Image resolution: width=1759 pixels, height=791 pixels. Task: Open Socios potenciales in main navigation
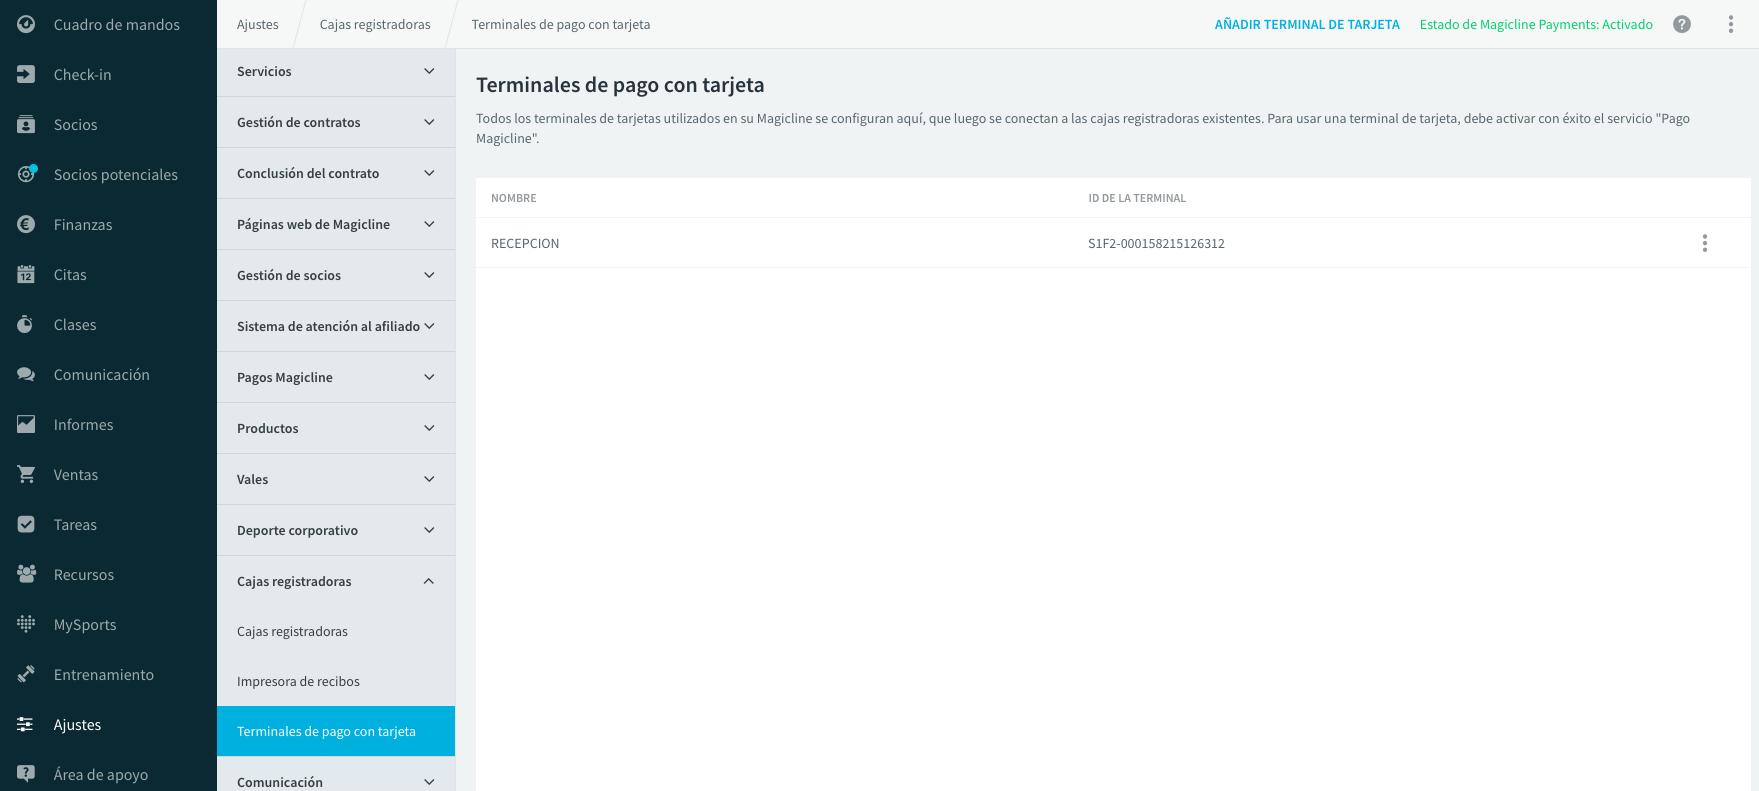[108, 174]
